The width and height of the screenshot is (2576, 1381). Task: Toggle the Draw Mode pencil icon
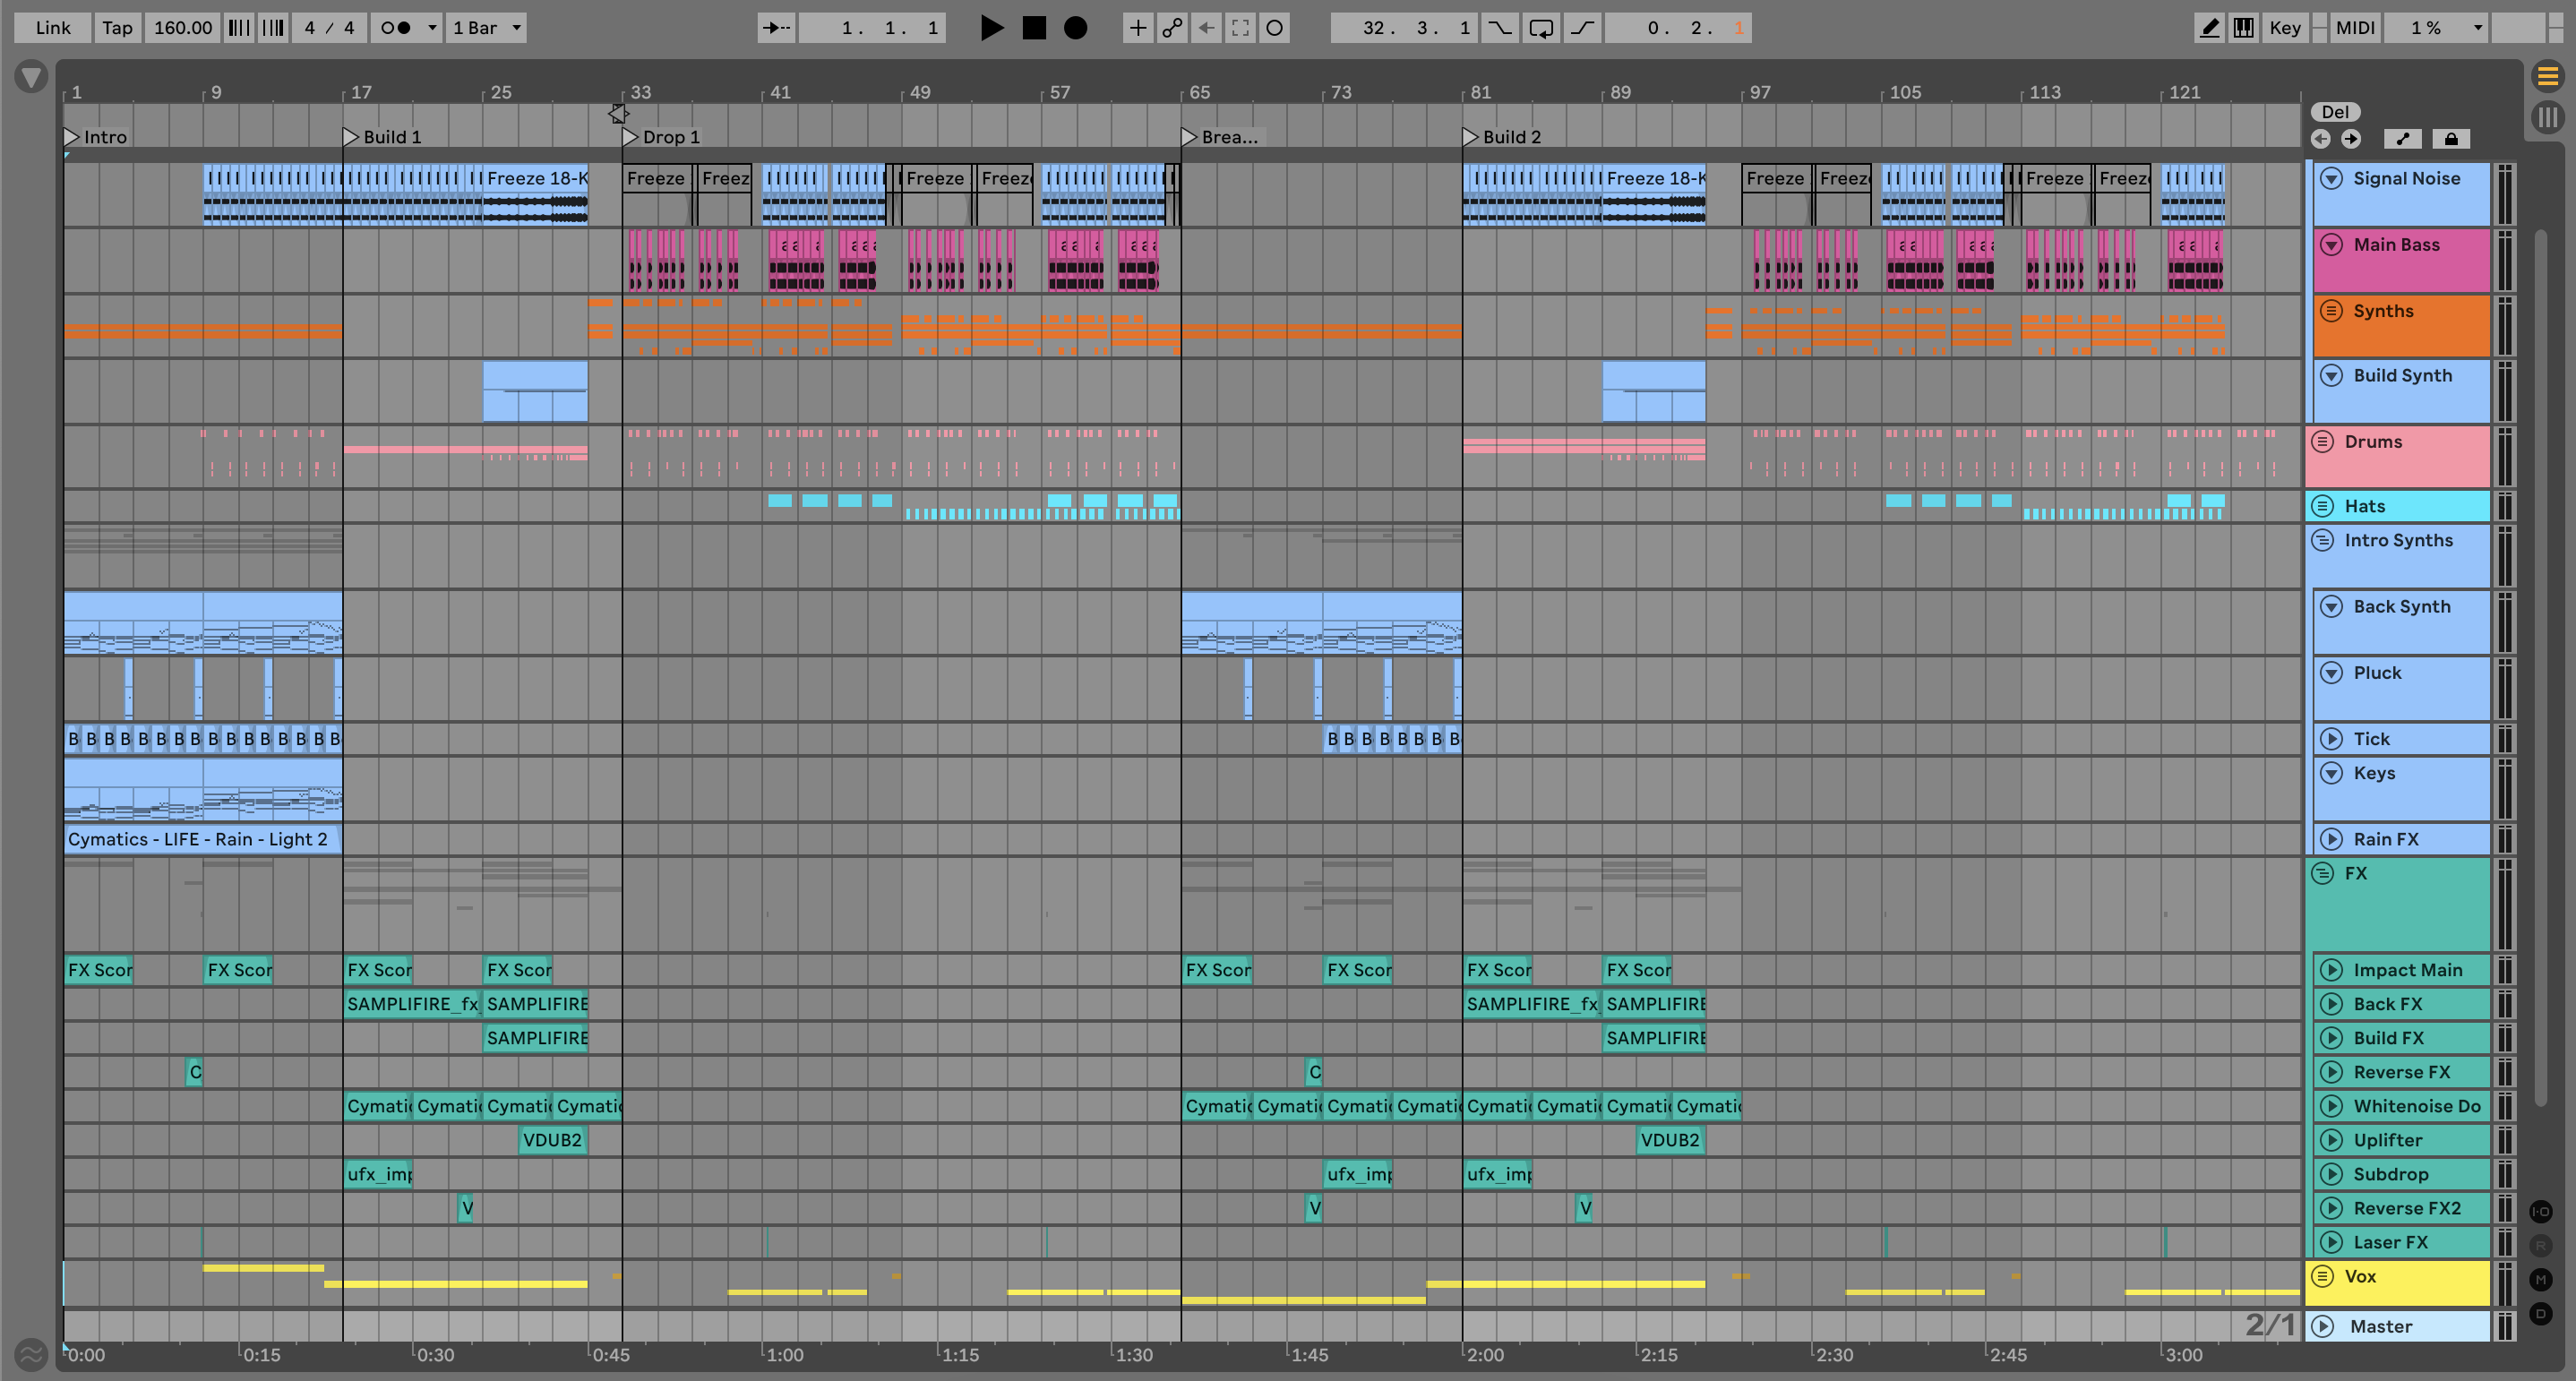tap(2209, 28)
